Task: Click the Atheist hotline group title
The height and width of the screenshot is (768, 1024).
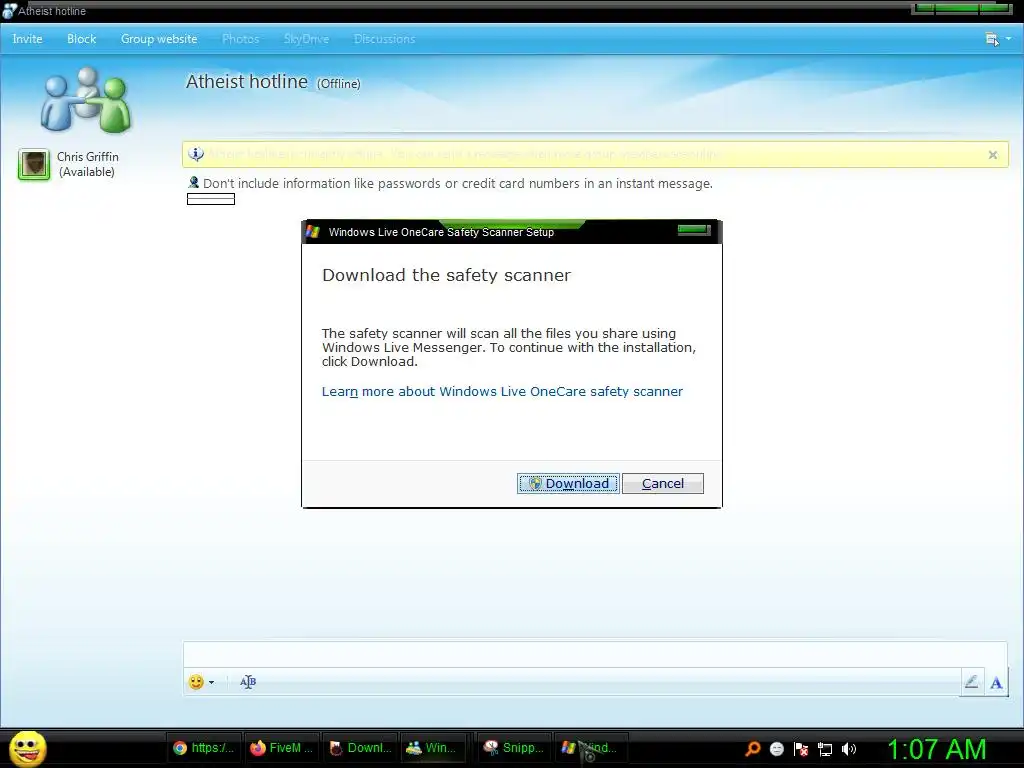Action: (x=247, y=82)
